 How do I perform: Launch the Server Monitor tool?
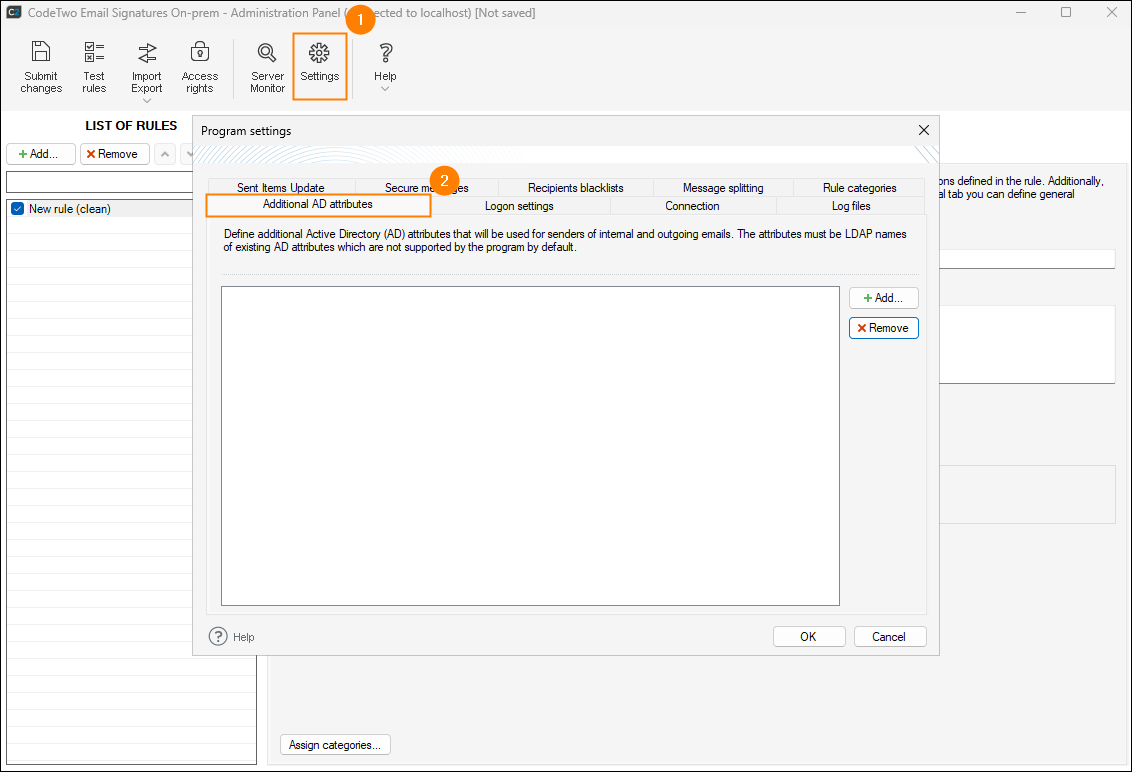pos(267,53)
